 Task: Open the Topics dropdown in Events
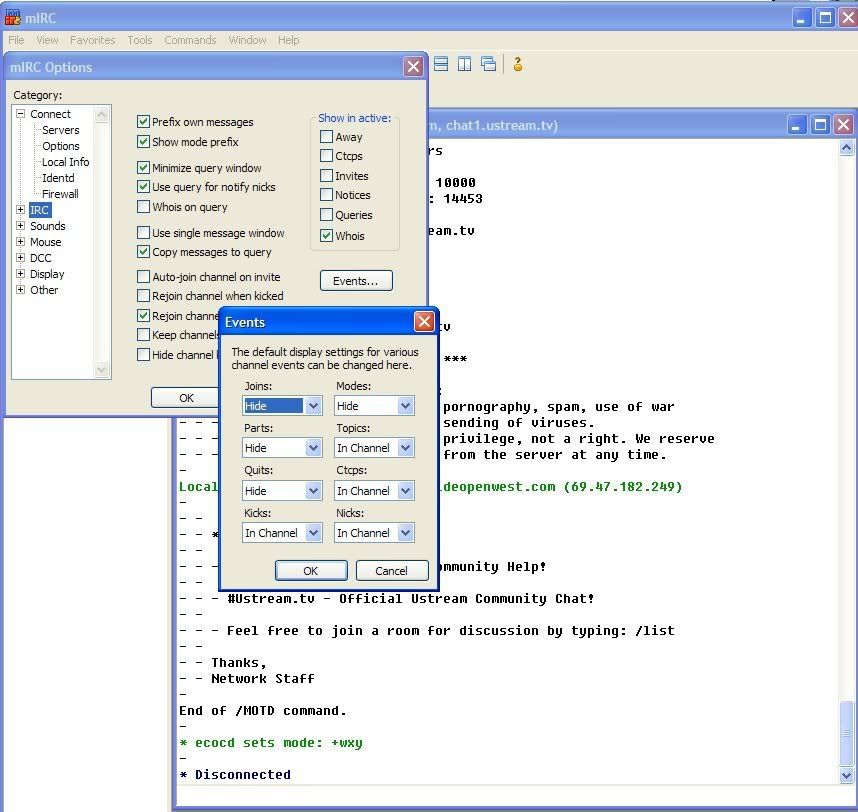tap(405, 448)
